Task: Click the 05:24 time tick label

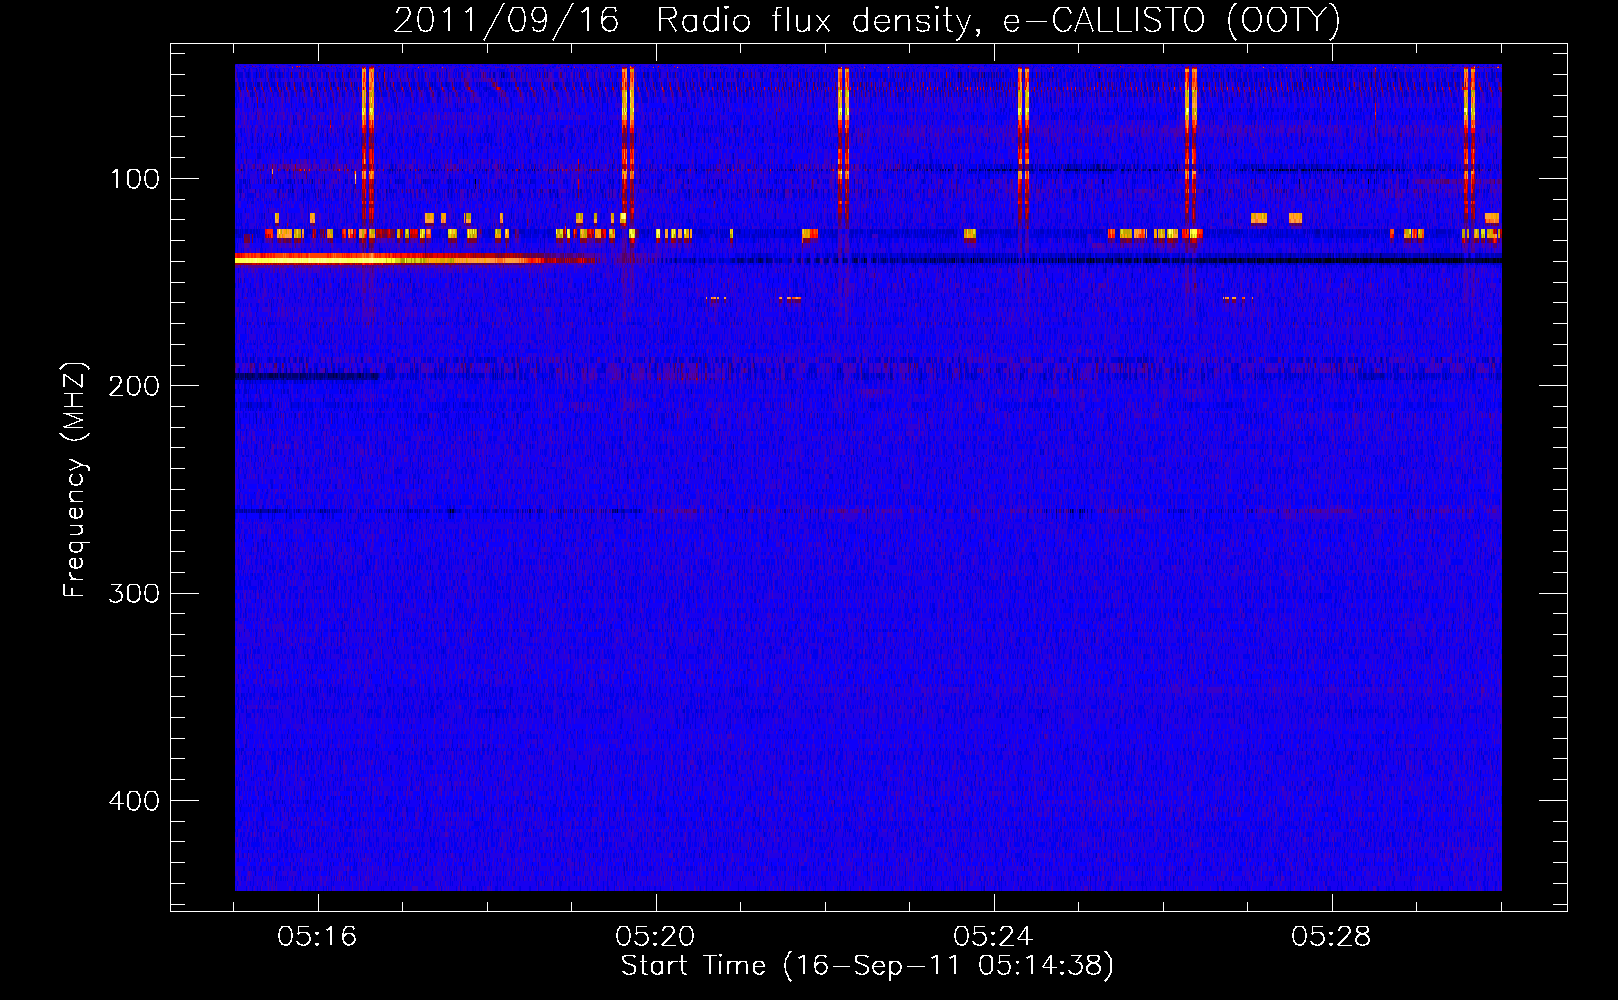Action: point(993,937)
